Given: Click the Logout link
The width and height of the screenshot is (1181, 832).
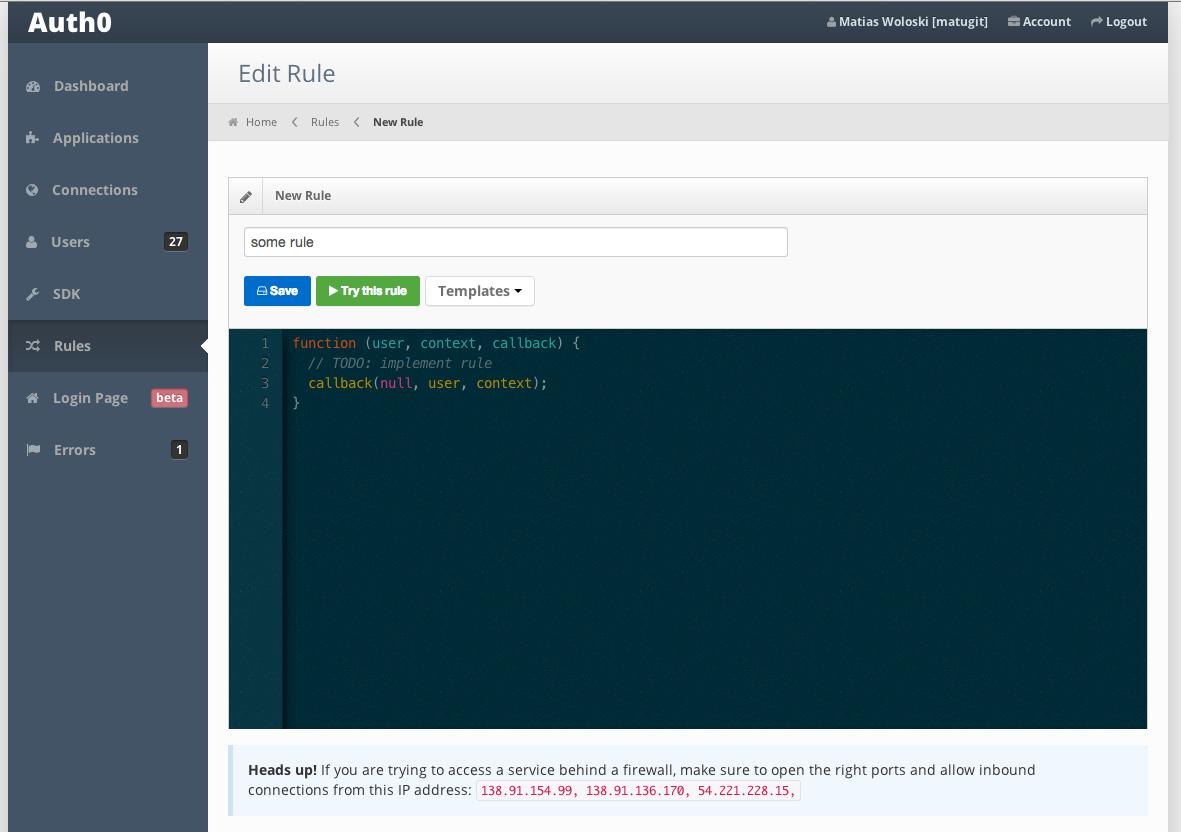Looking at the screenshot, I should pos(1118,22).
